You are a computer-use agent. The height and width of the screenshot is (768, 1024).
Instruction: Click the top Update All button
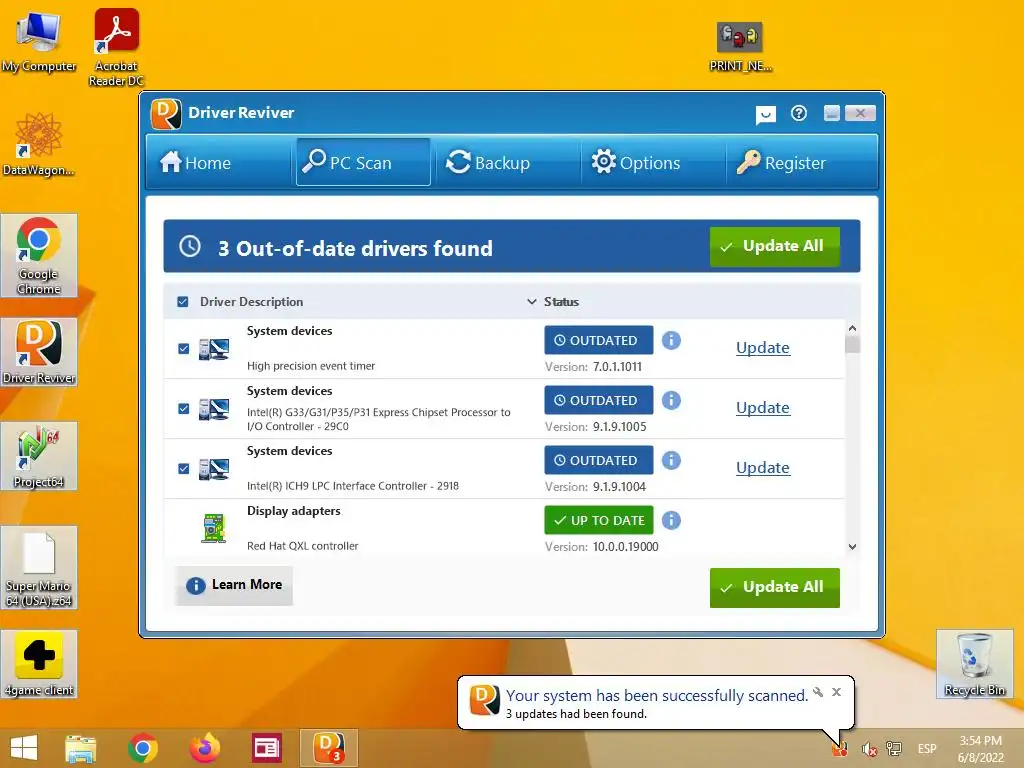coord(775,246)
